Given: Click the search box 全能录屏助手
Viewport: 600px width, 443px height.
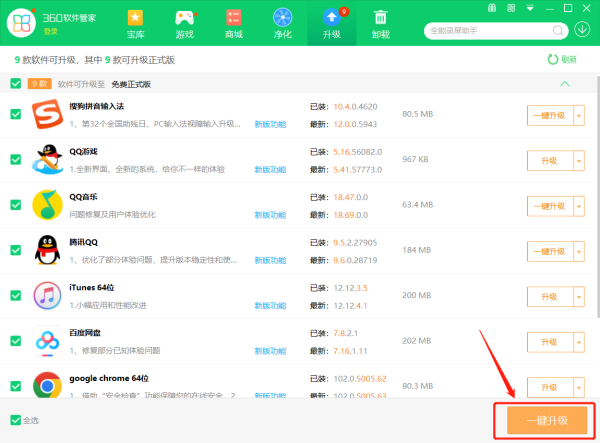Looking at the screenshot, I should 490,31.
